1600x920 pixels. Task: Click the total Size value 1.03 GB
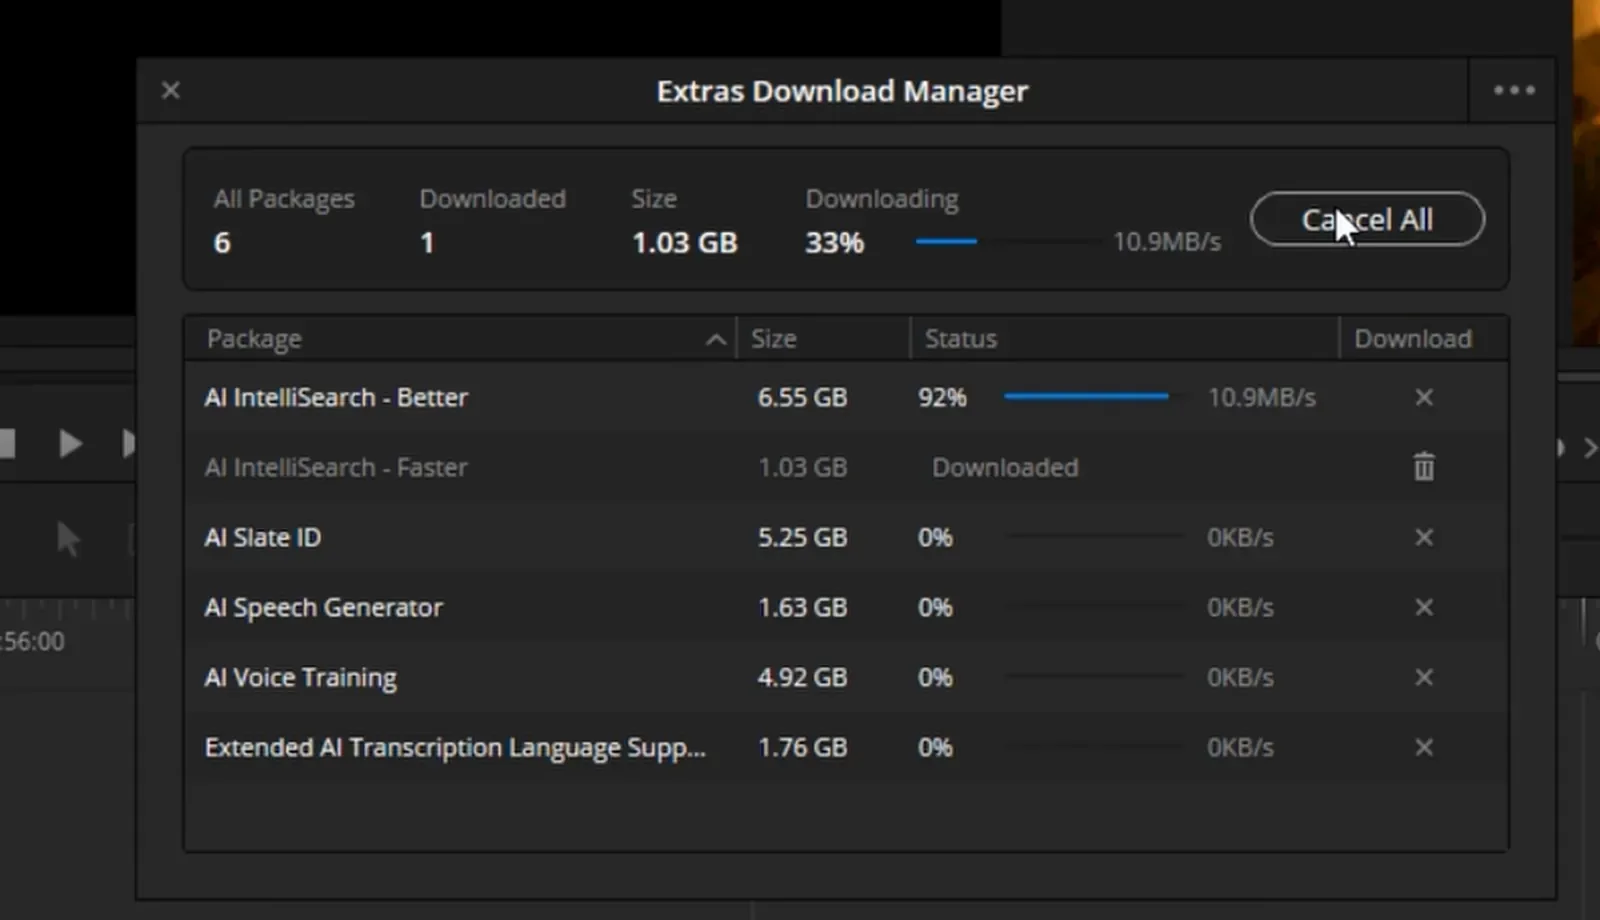tap(685, 243)
